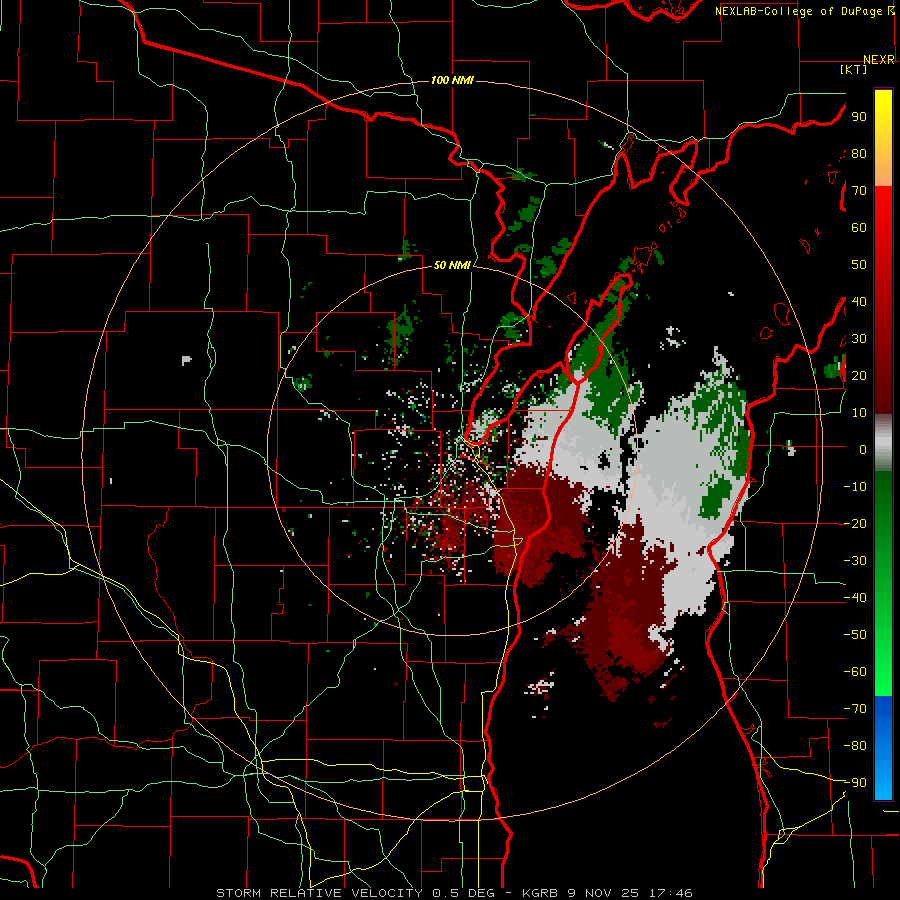Click the positive 20 knot scale value
The width and height of the screenshot is (900, 900).
859,375
